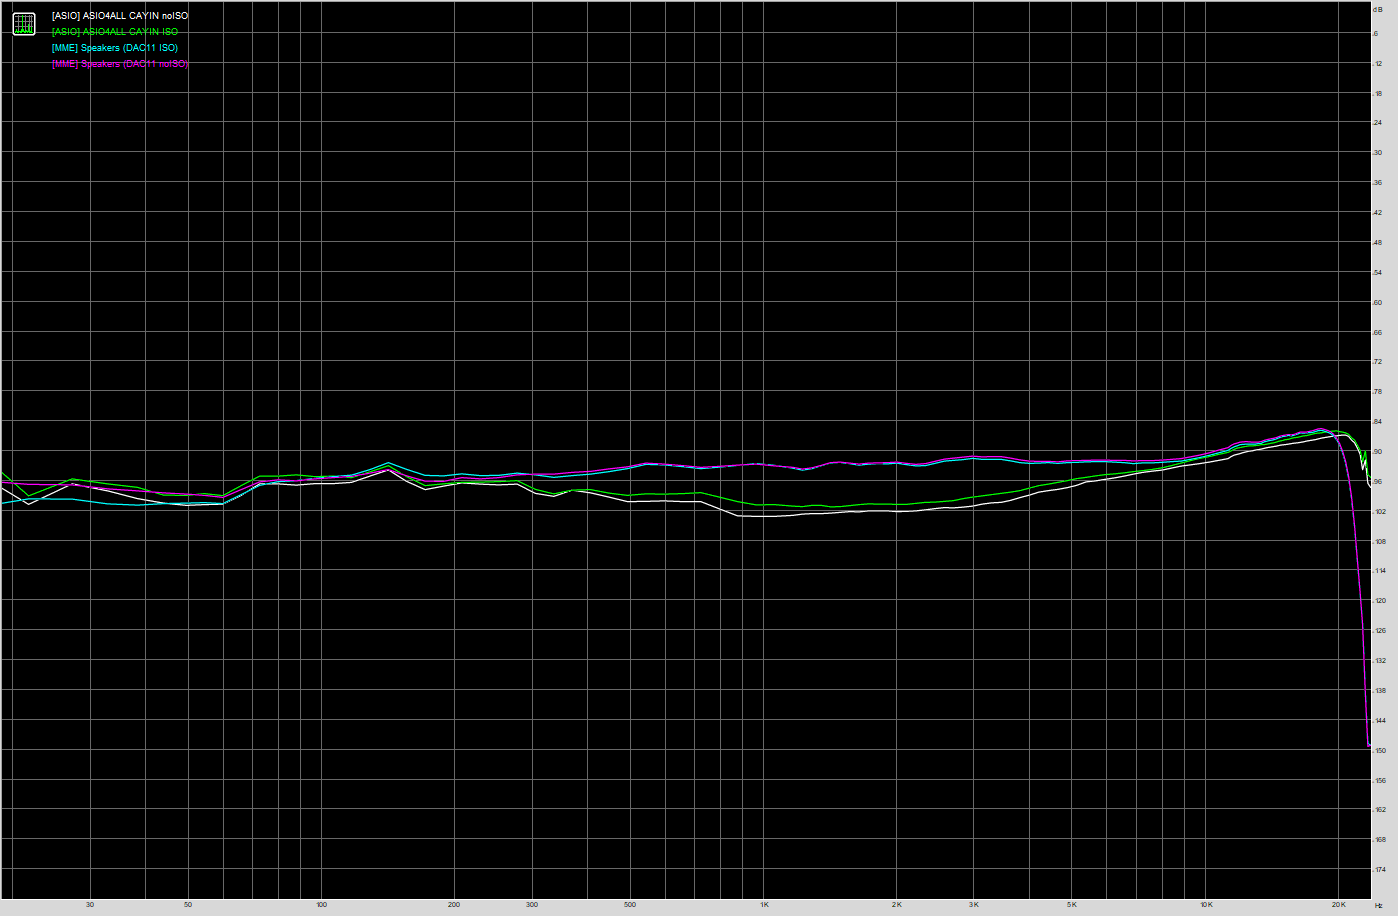Click the 30 frequency axis label

[x=90, y=905]
